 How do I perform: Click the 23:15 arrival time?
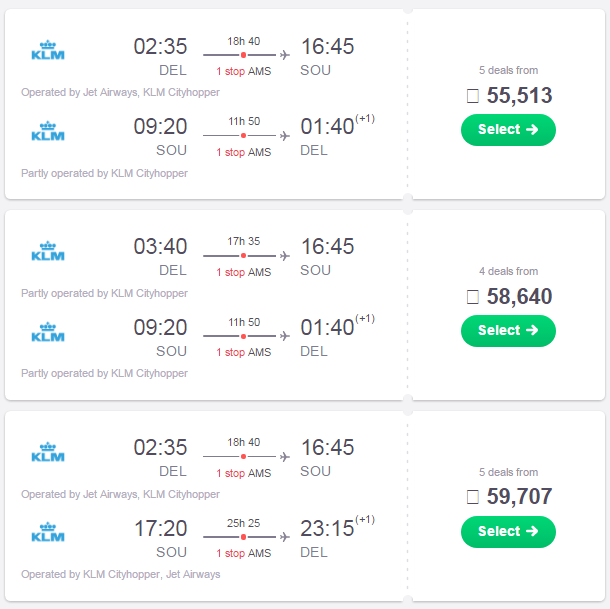(327, 529)
